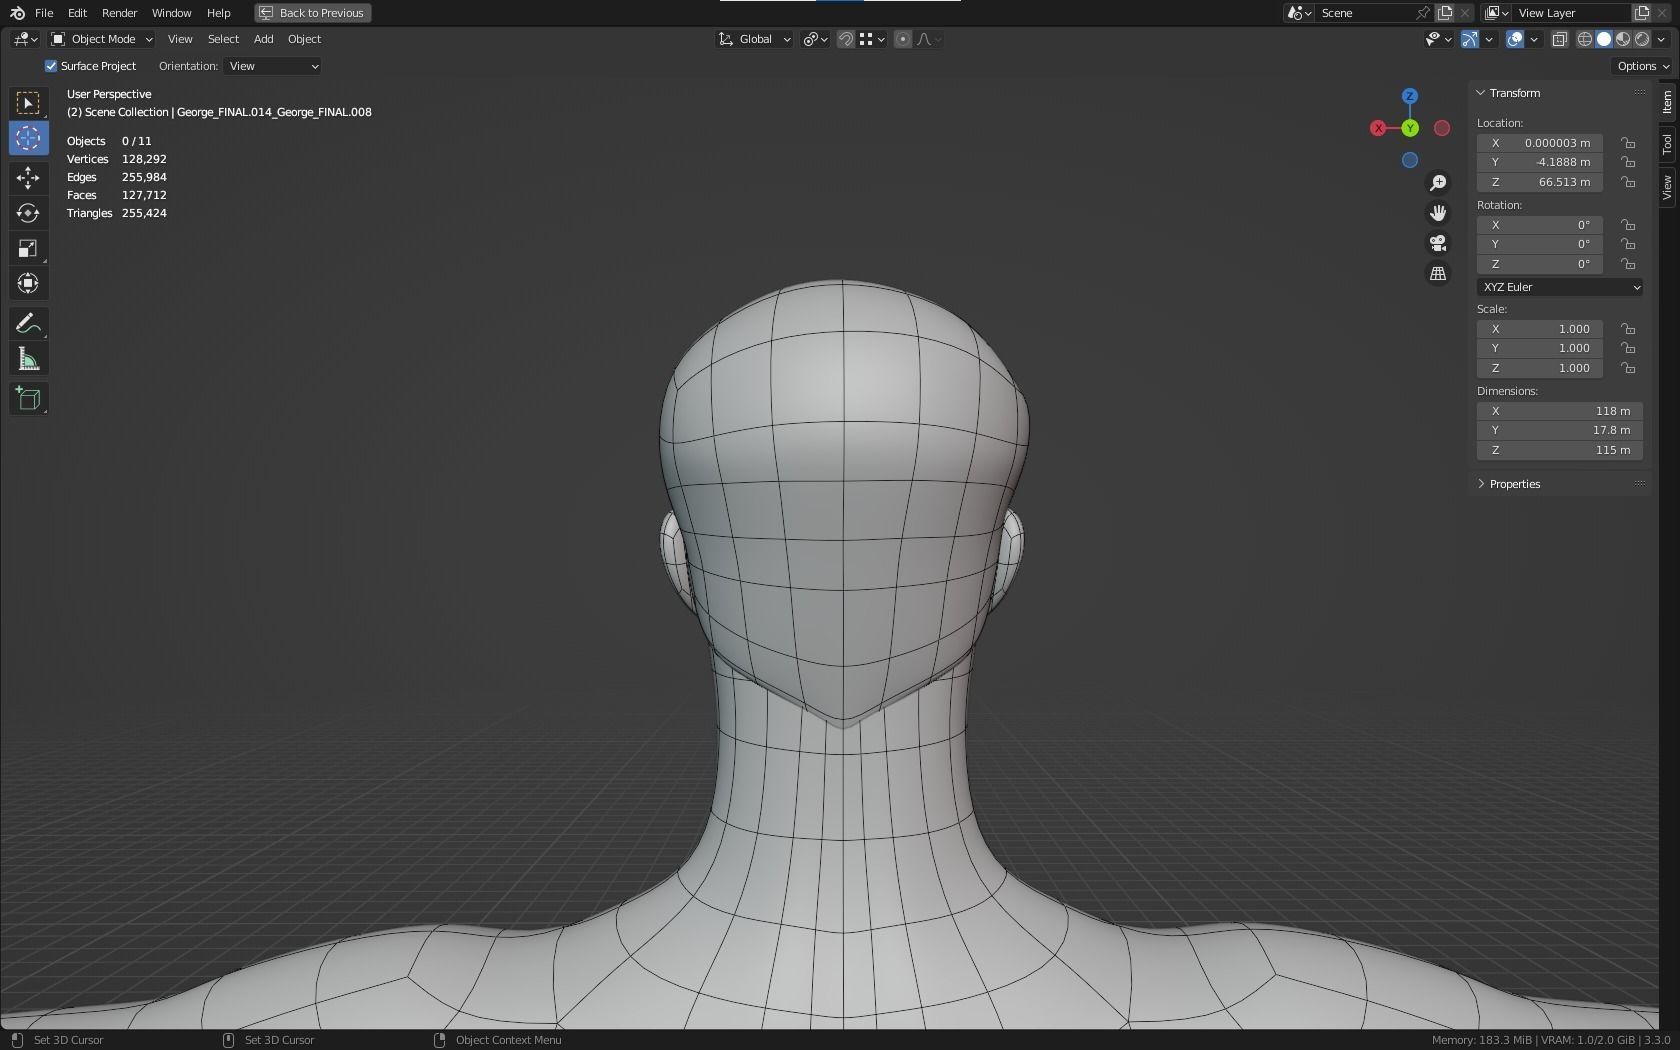1680x1050 pixels.
Task: Toggle lock for Location X
Action: click(1628, 143)
